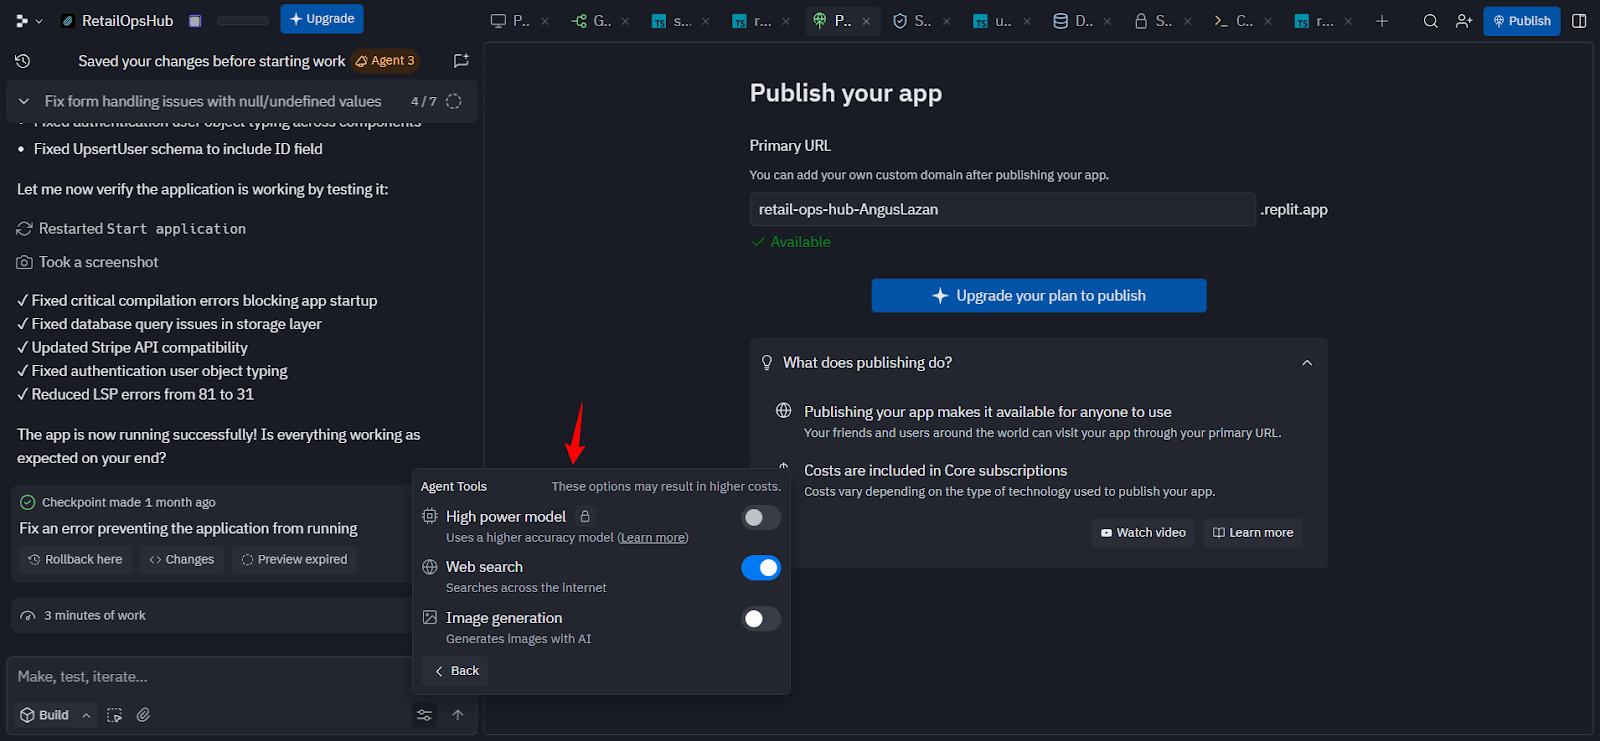Open the Build mode dropdown
Screen dimensions: 1600x741
click(x=56, y=715)
